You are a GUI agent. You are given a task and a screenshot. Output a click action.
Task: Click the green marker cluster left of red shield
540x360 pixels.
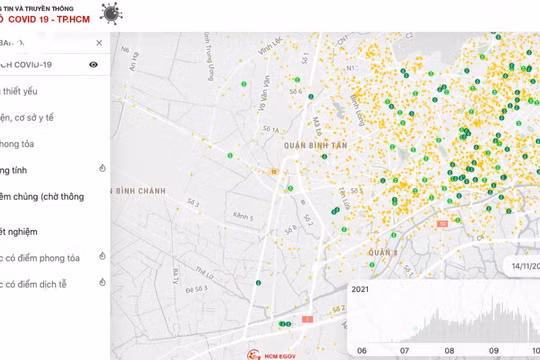[285, 324]
